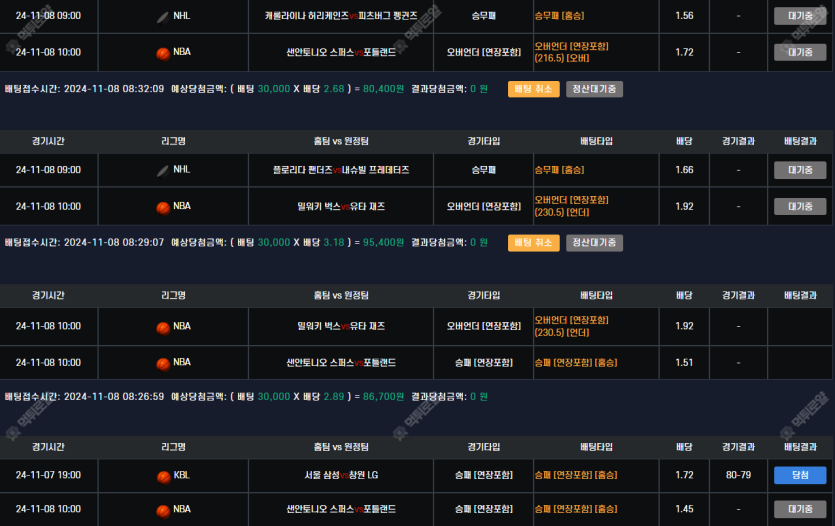Viewport: 835px width, 526px height.
Task: Click the NBA basketball icon in the 1.72 odds San Antonio row
Action: (163, 52)
